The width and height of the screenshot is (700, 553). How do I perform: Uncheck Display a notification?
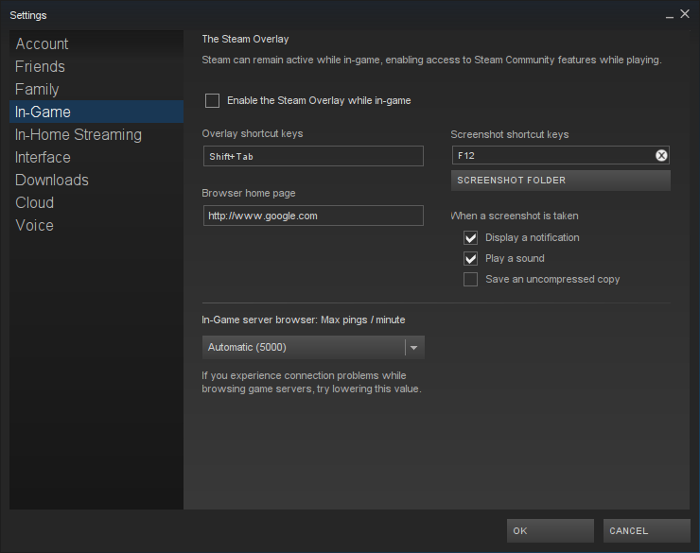click(x=471, y=238)
